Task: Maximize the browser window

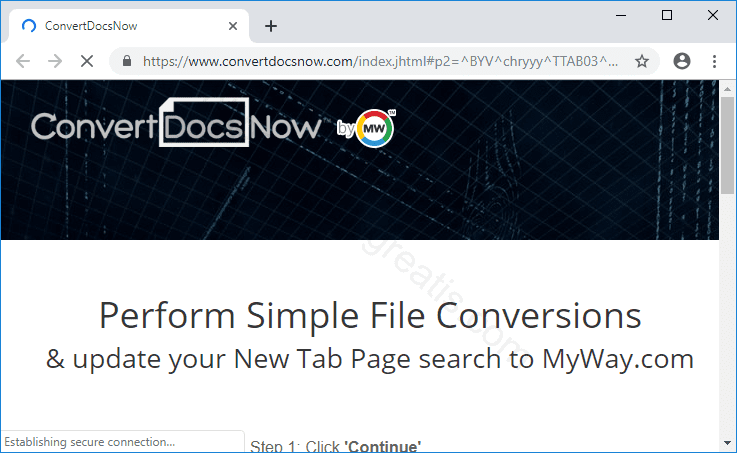Action: 667,15
